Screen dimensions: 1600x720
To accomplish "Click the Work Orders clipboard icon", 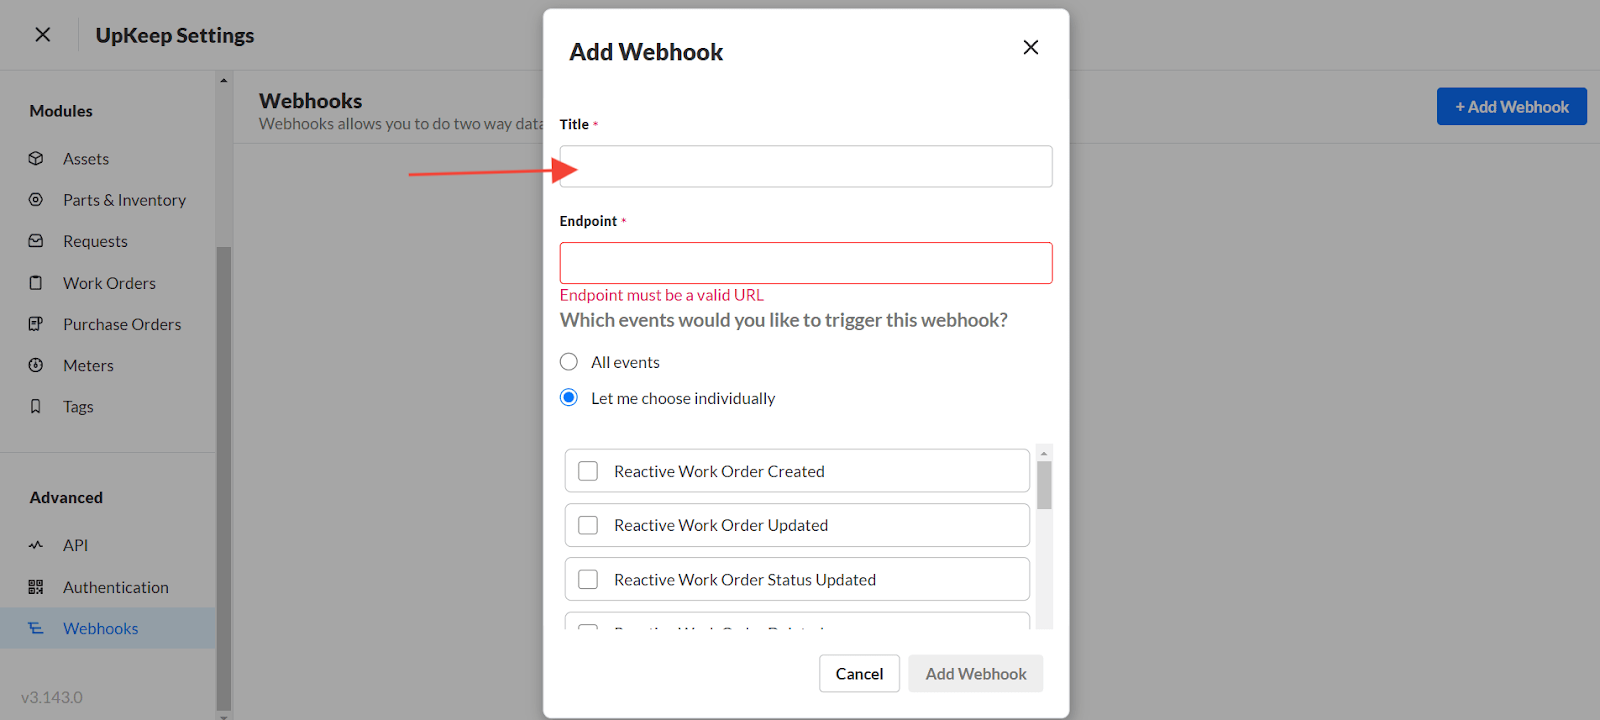I will click(36, 282).
